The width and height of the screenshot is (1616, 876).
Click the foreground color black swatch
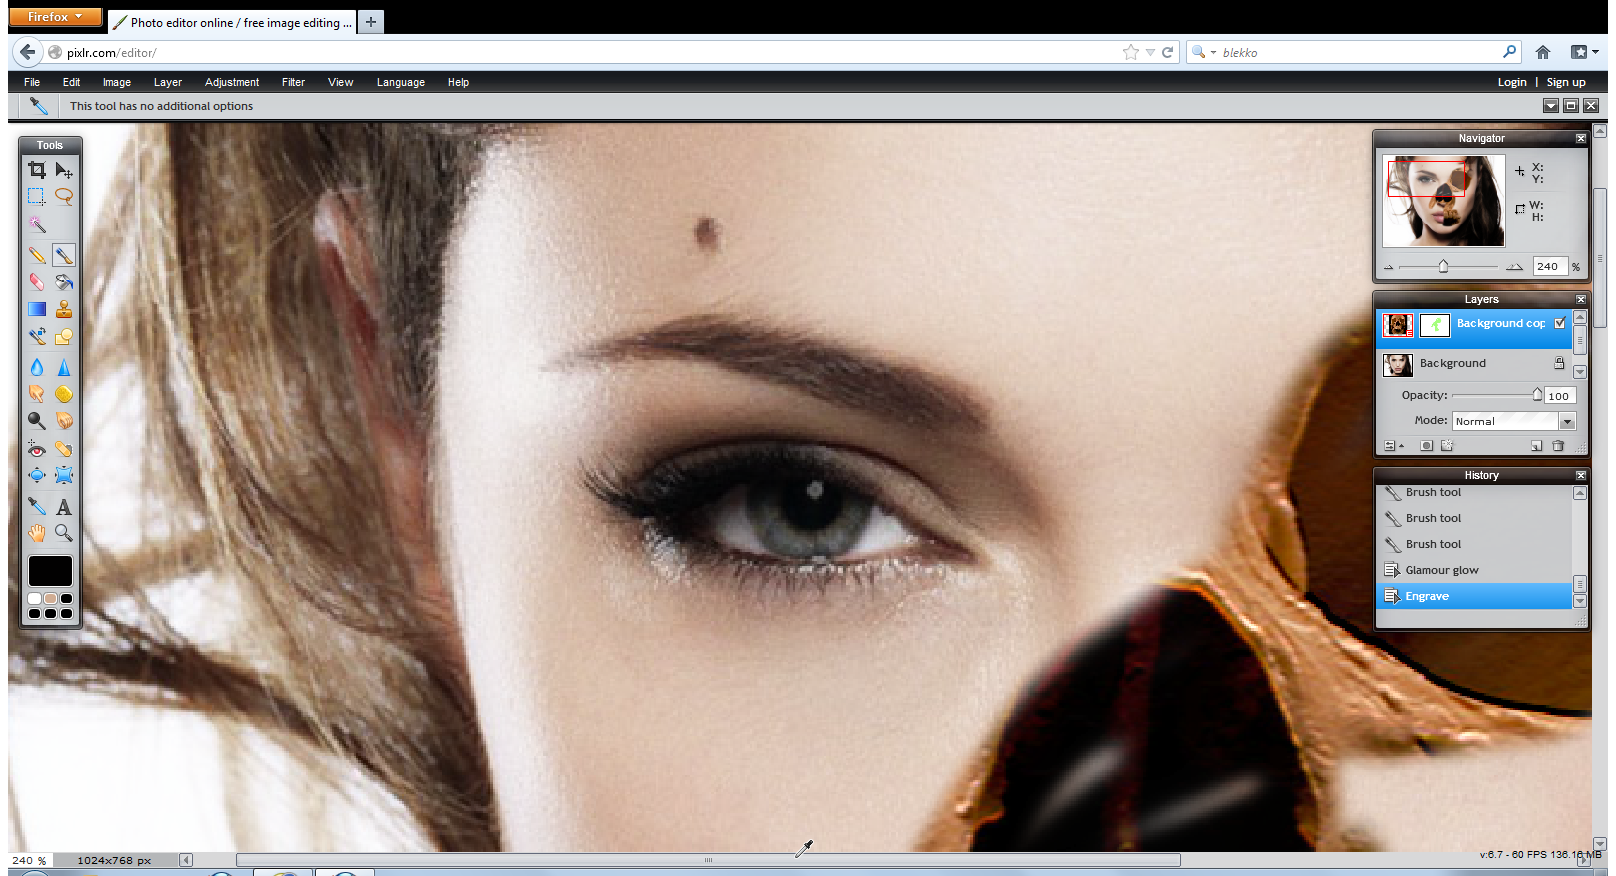(50, 571)
